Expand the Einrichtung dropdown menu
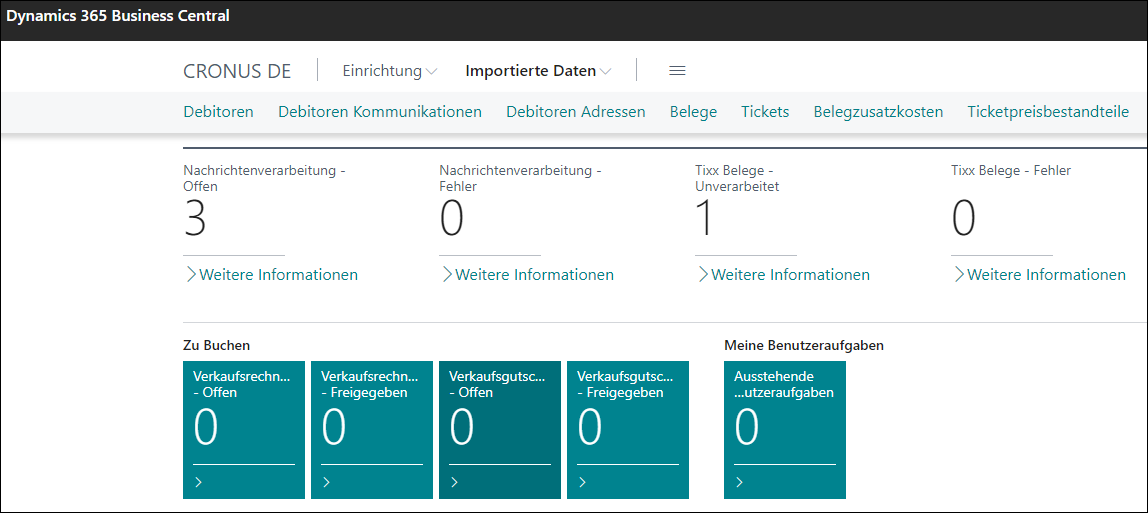Viewport: 1148px width, 513px height. 390,71
